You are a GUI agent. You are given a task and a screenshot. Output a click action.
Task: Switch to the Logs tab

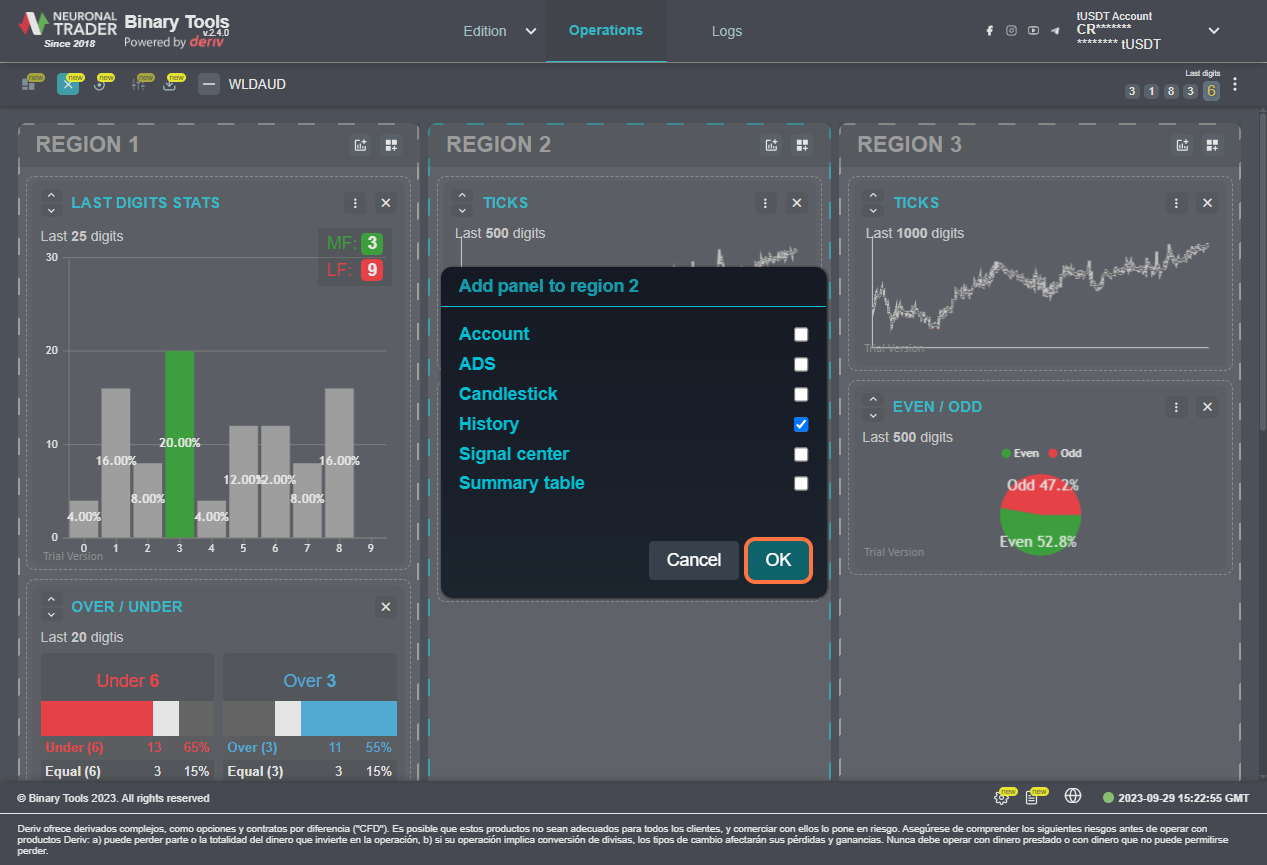pos(727,31)
